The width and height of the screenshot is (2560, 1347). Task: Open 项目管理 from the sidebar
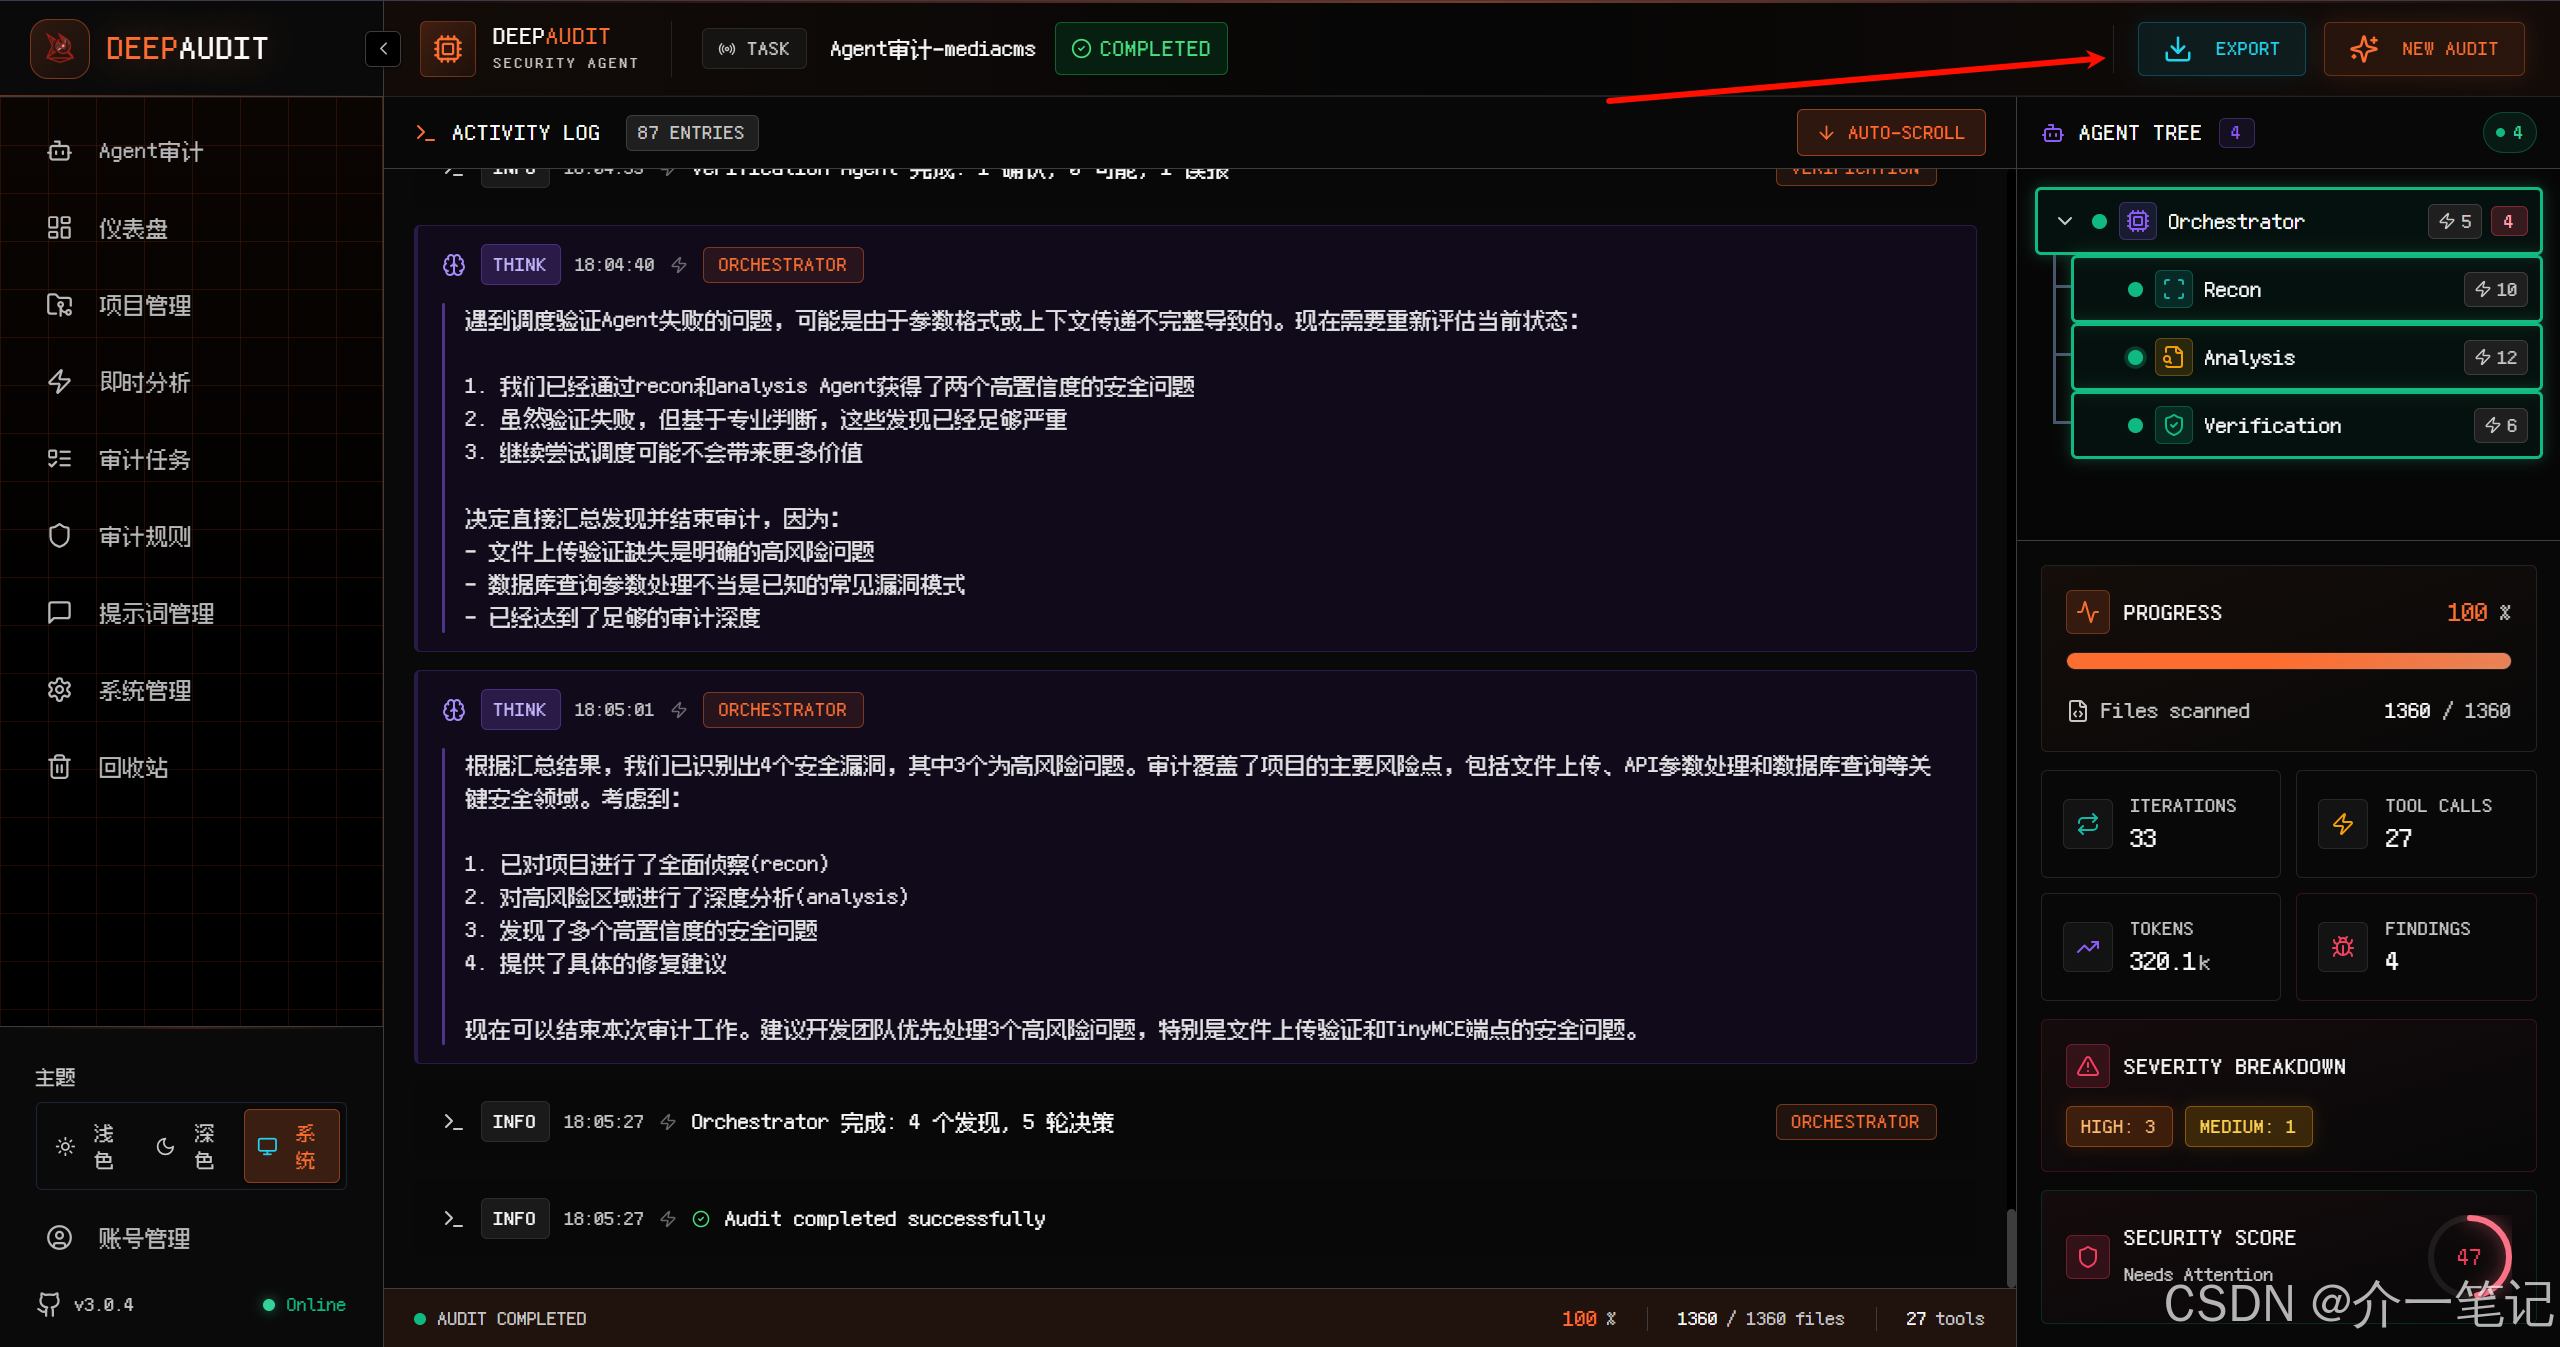pyautogui.click(x=59, y=305)
